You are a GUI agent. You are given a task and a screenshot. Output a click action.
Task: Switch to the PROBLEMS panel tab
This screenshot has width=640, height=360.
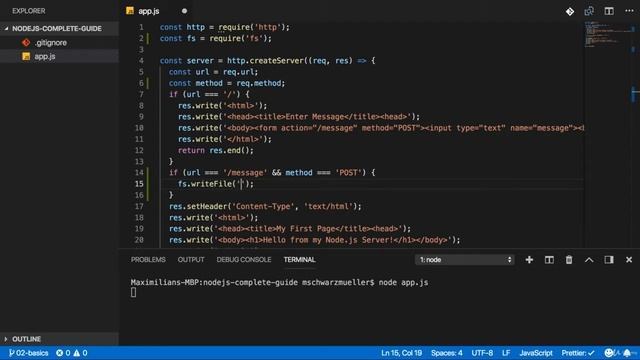point(148,260)
